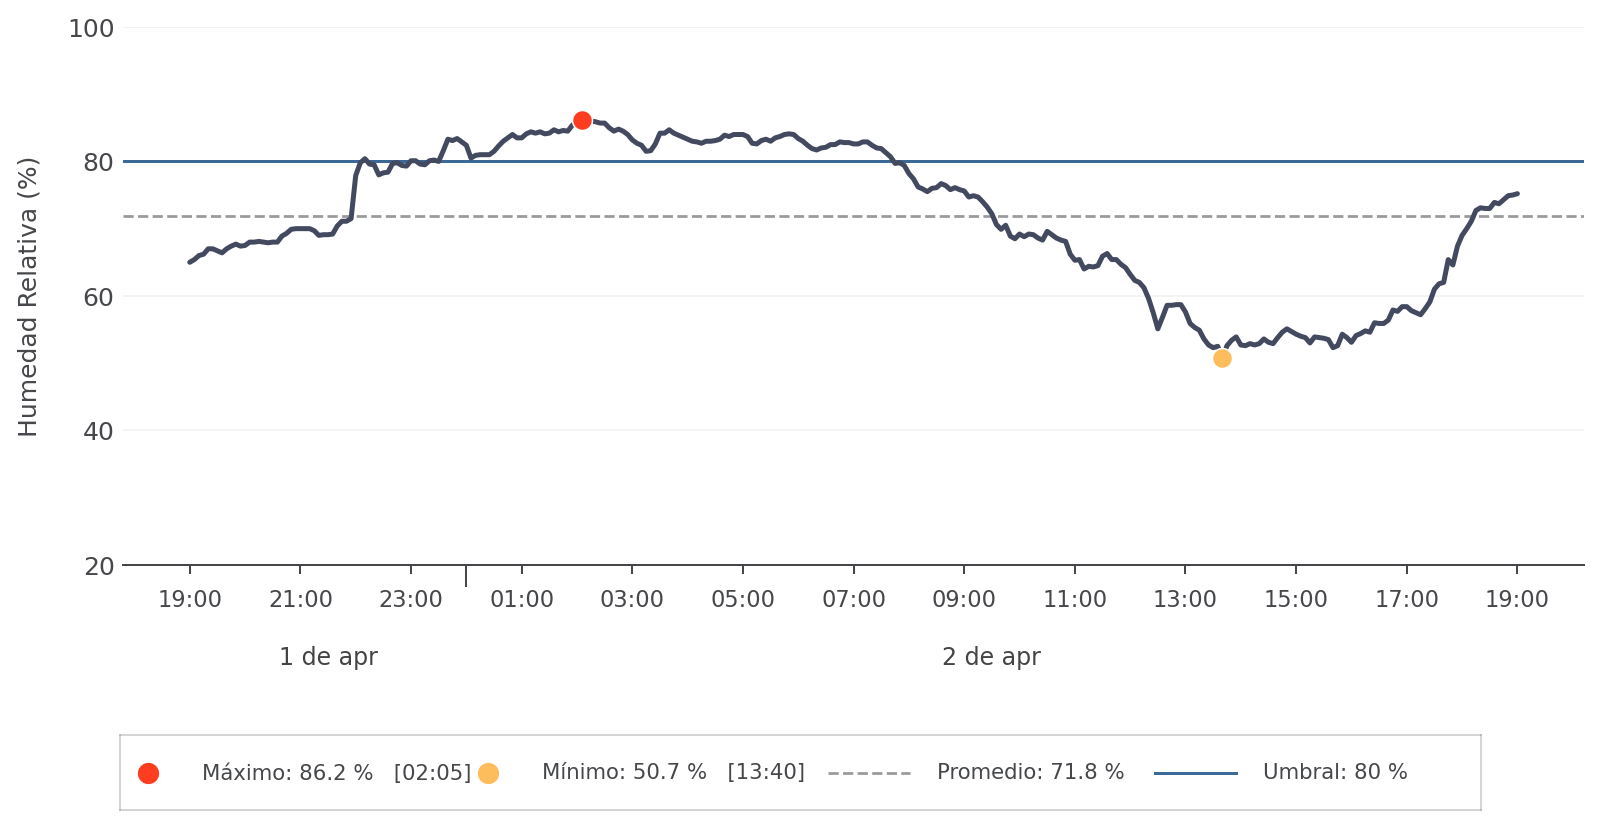Click the [02:05] timestamp in the legend

coord(432,773)
